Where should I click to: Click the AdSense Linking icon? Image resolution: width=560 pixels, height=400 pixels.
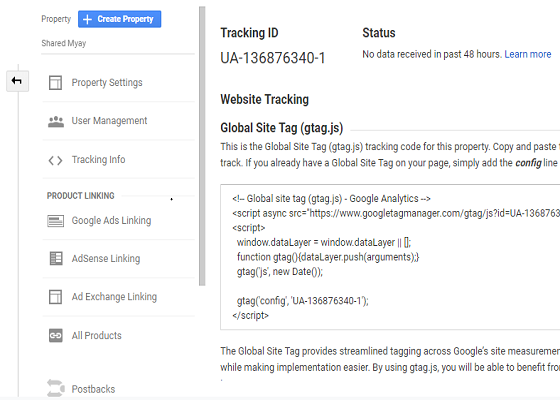tap(56, 259)
